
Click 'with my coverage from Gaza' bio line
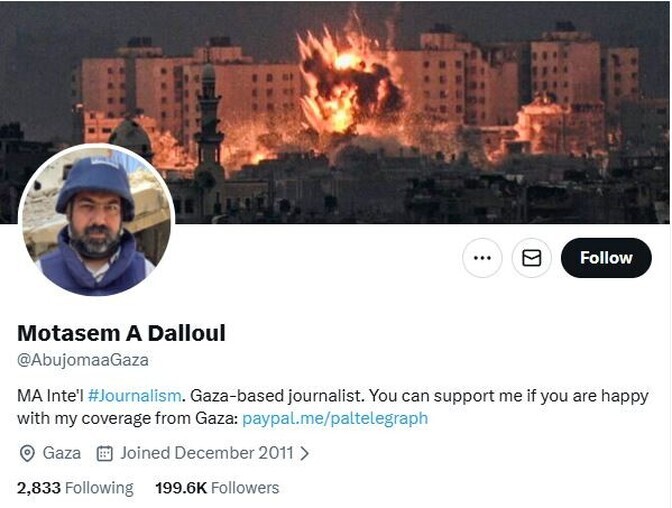point(127,418)
